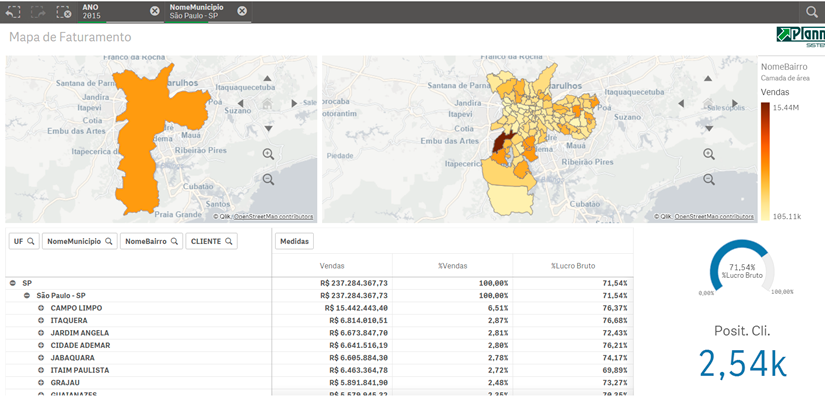Screen dimensions: 825x399
Task: Search in NomeBairro dimension
Action: (x=152, y=241)
